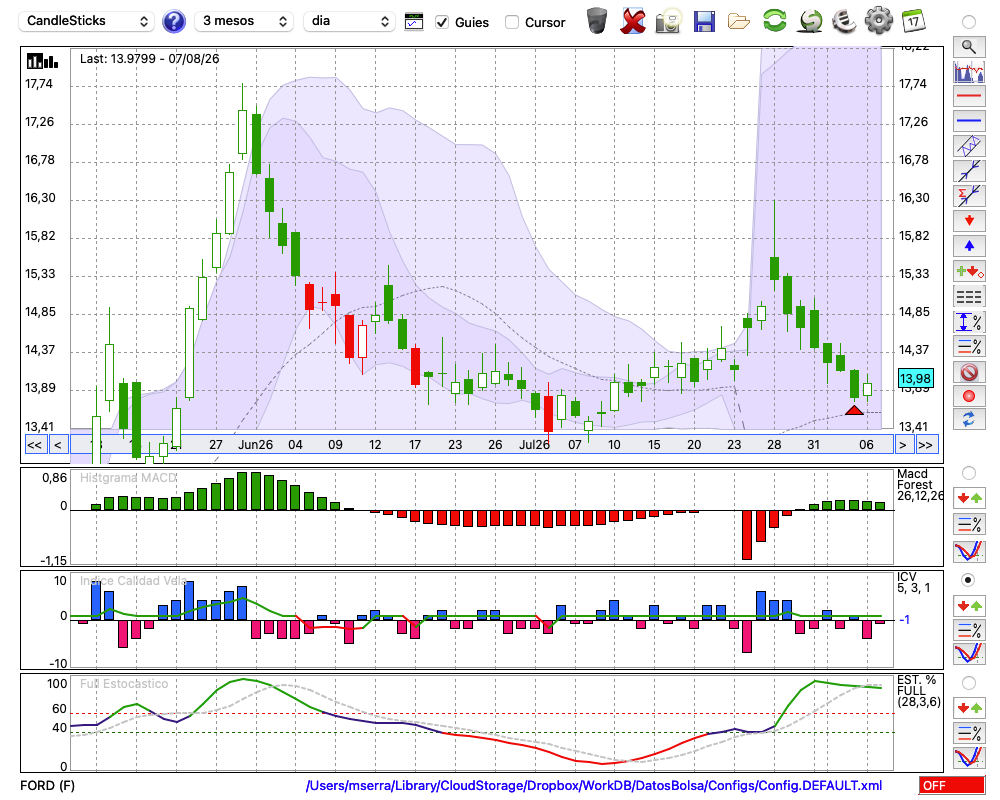This screenshot has width=1000, height=800.
Task: Click the << rewind timeline button
Action: tap(35, 445)
